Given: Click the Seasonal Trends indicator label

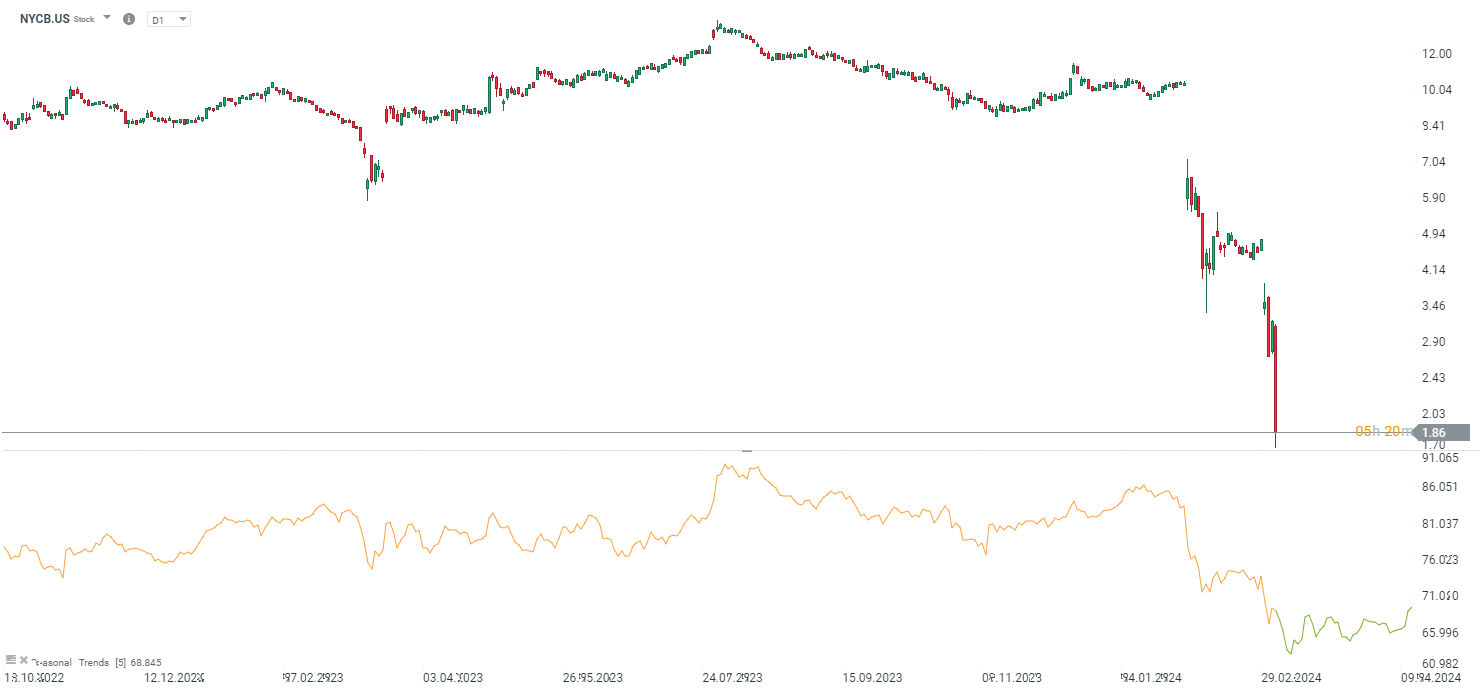Looking at the screenshot, I should click(x=72, y=662).
